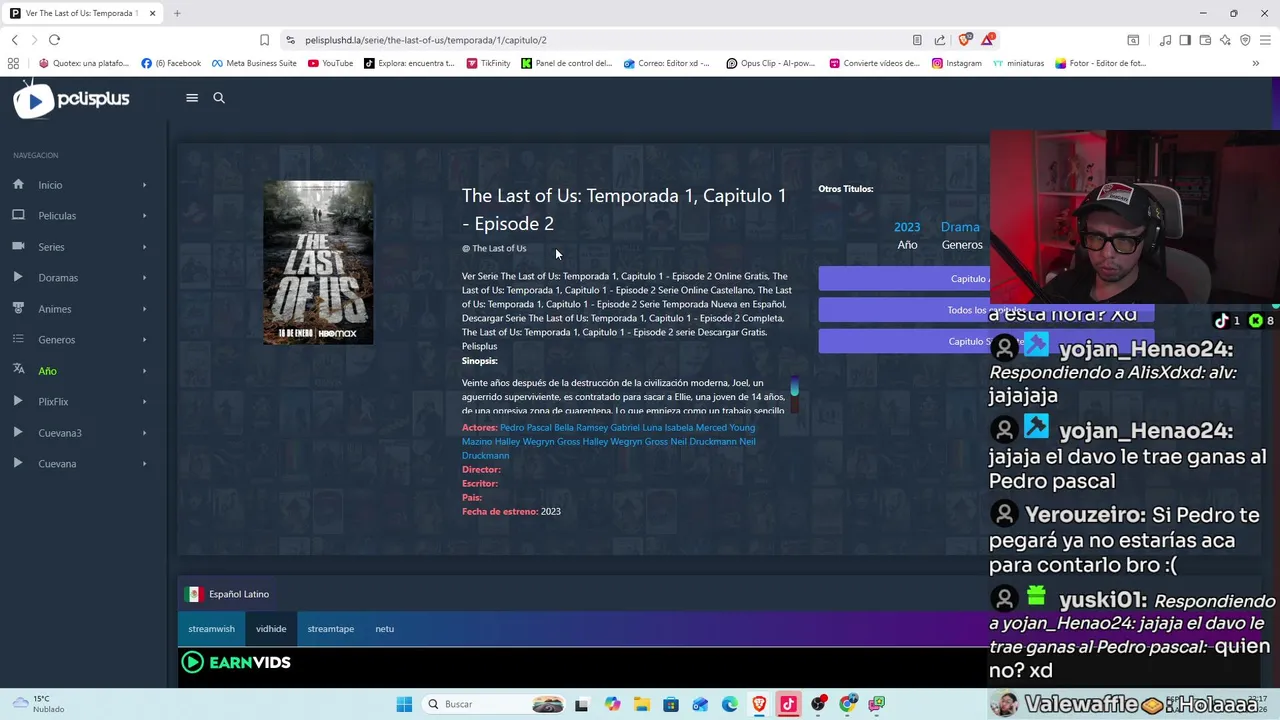Open the browser main menu icon
This screenshot has width=1280, height=720.
click(x=1265, y=40)
